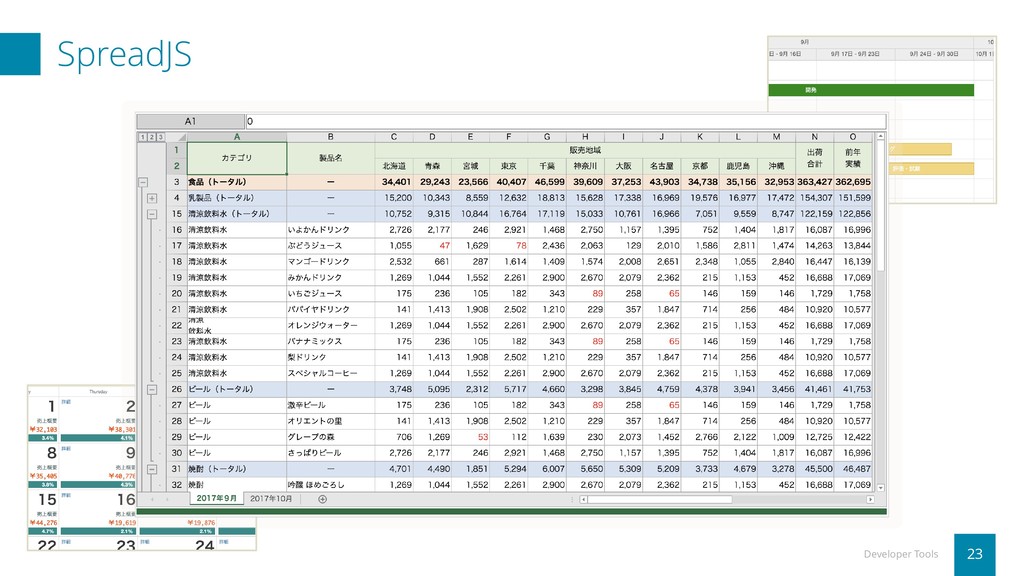Click the オリエントの里 product cell

tap(330, 421)
